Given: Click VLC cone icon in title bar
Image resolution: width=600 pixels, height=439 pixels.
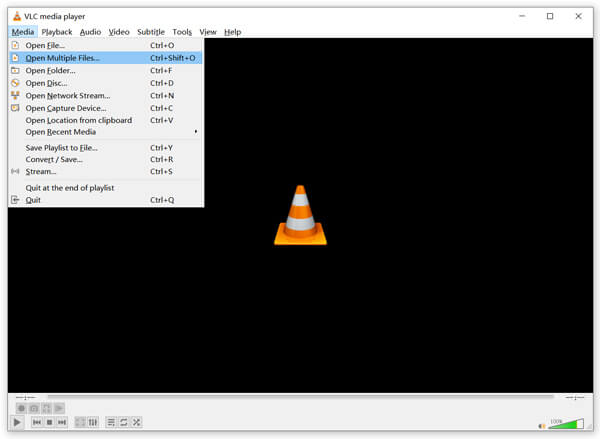Looking at the screenshot, I should 16,16.
